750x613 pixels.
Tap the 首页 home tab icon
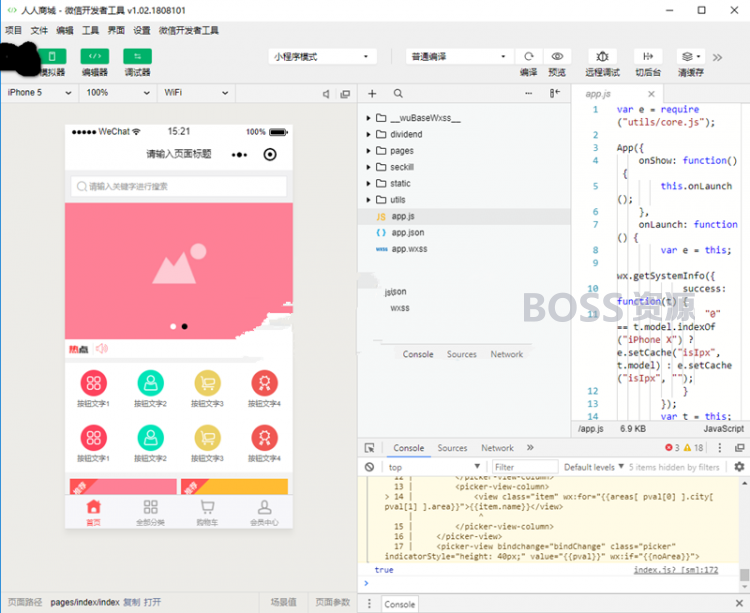point(94,507)
